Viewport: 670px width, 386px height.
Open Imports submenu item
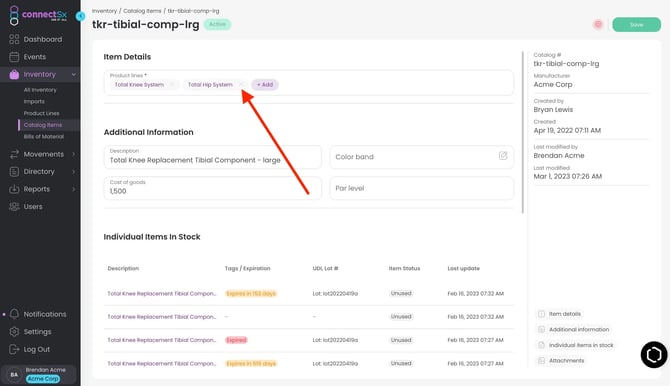(x=34, y=101)
